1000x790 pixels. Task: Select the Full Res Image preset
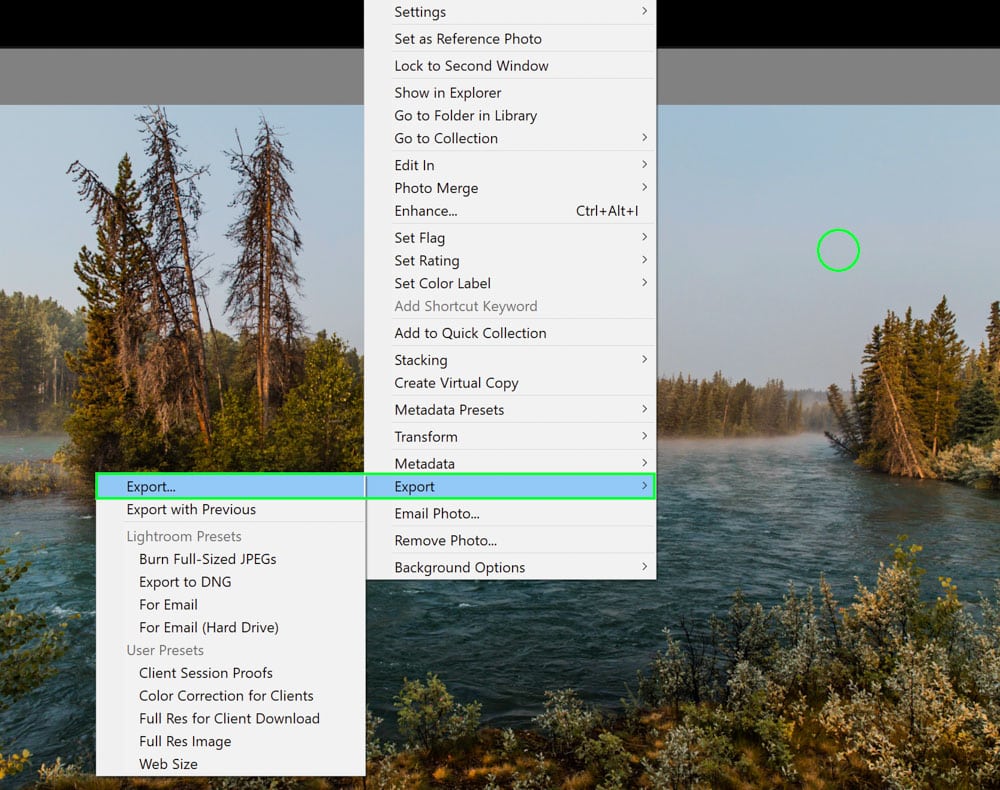pyautogui.click(x=231, y=742)
